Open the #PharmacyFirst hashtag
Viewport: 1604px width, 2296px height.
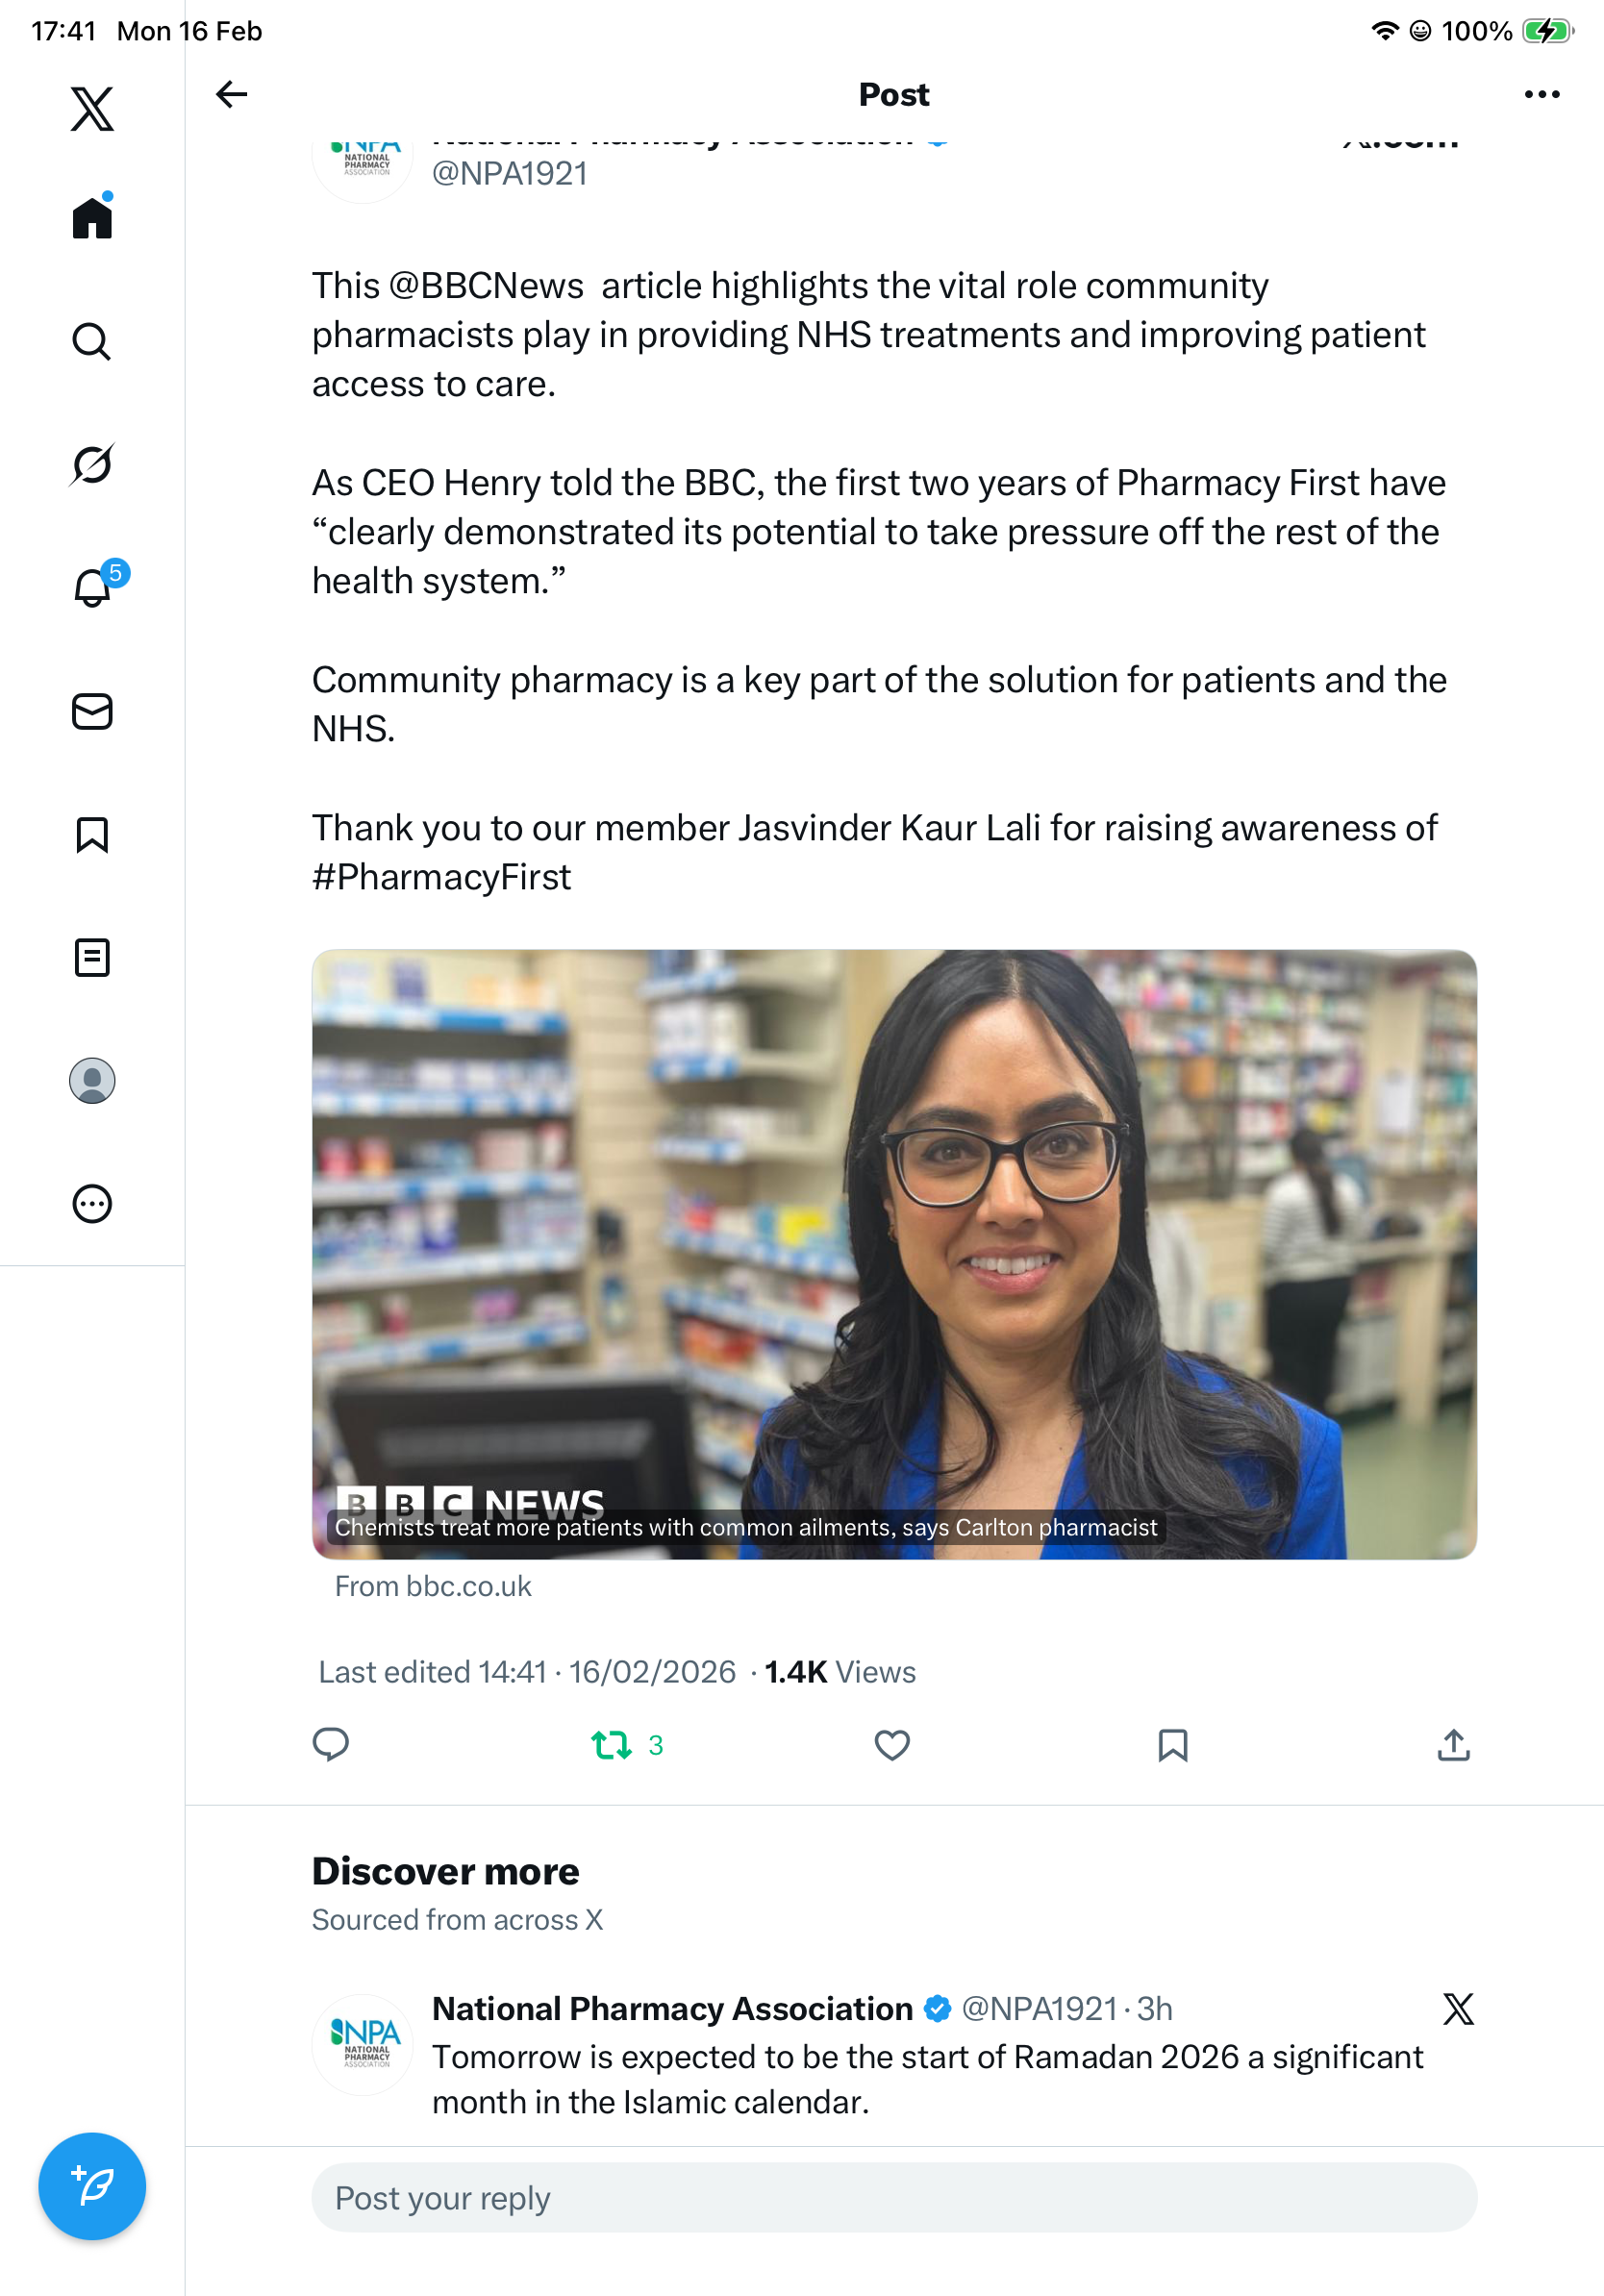(441, 877)
